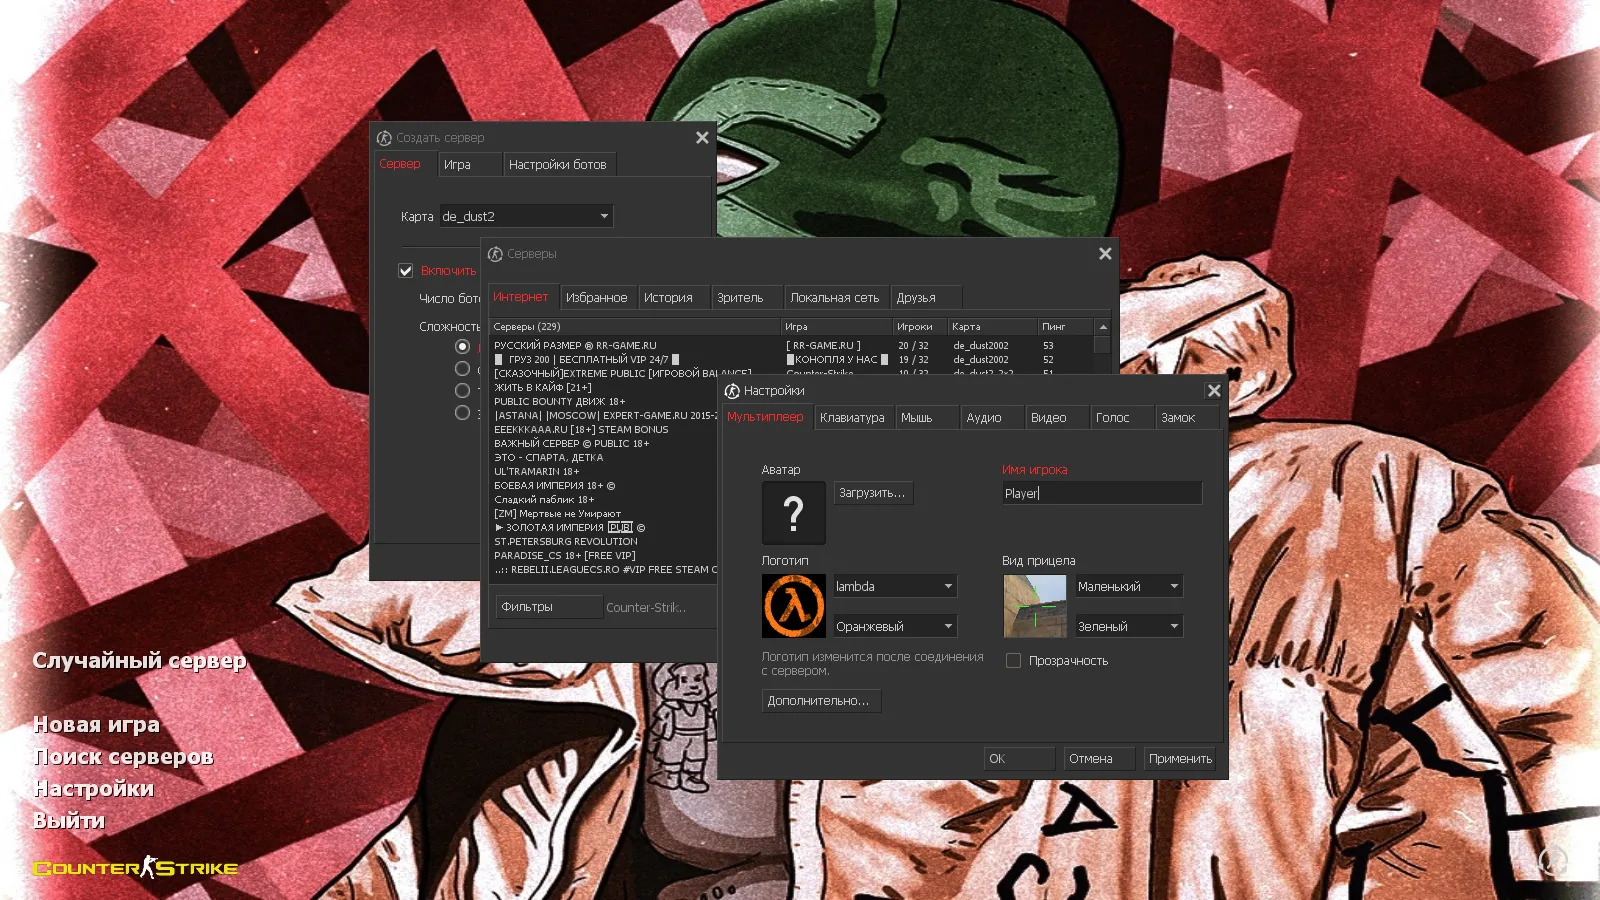Click the Counter-Strike logo in bottom-left corner
The width and height of the screenshot is (1600, 900).
tap(135, 868)
